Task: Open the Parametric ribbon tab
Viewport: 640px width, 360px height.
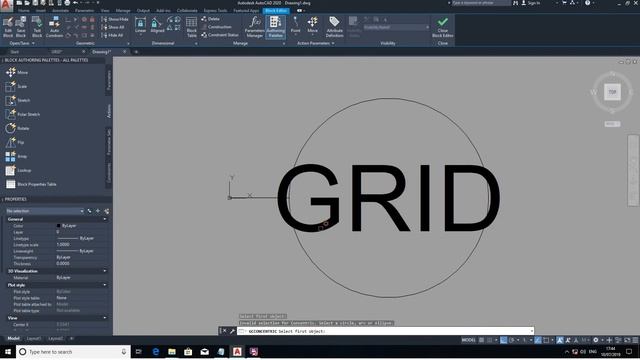Action: (x=84, y=11)
